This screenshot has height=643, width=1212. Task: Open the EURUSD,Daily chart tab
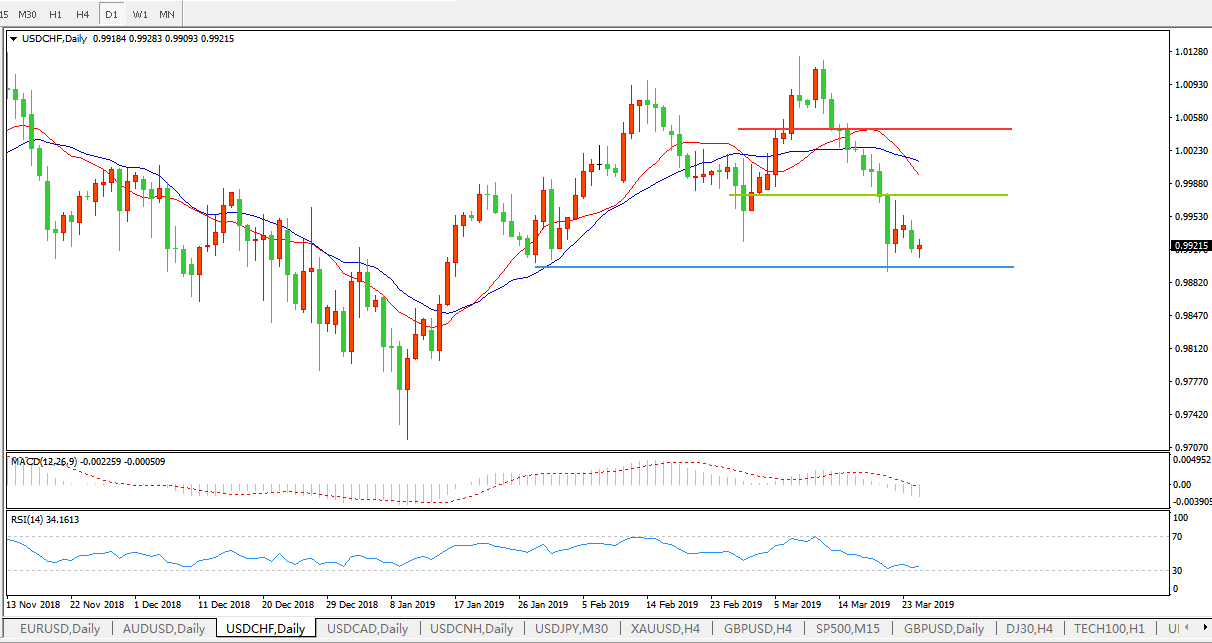(56, 629)
